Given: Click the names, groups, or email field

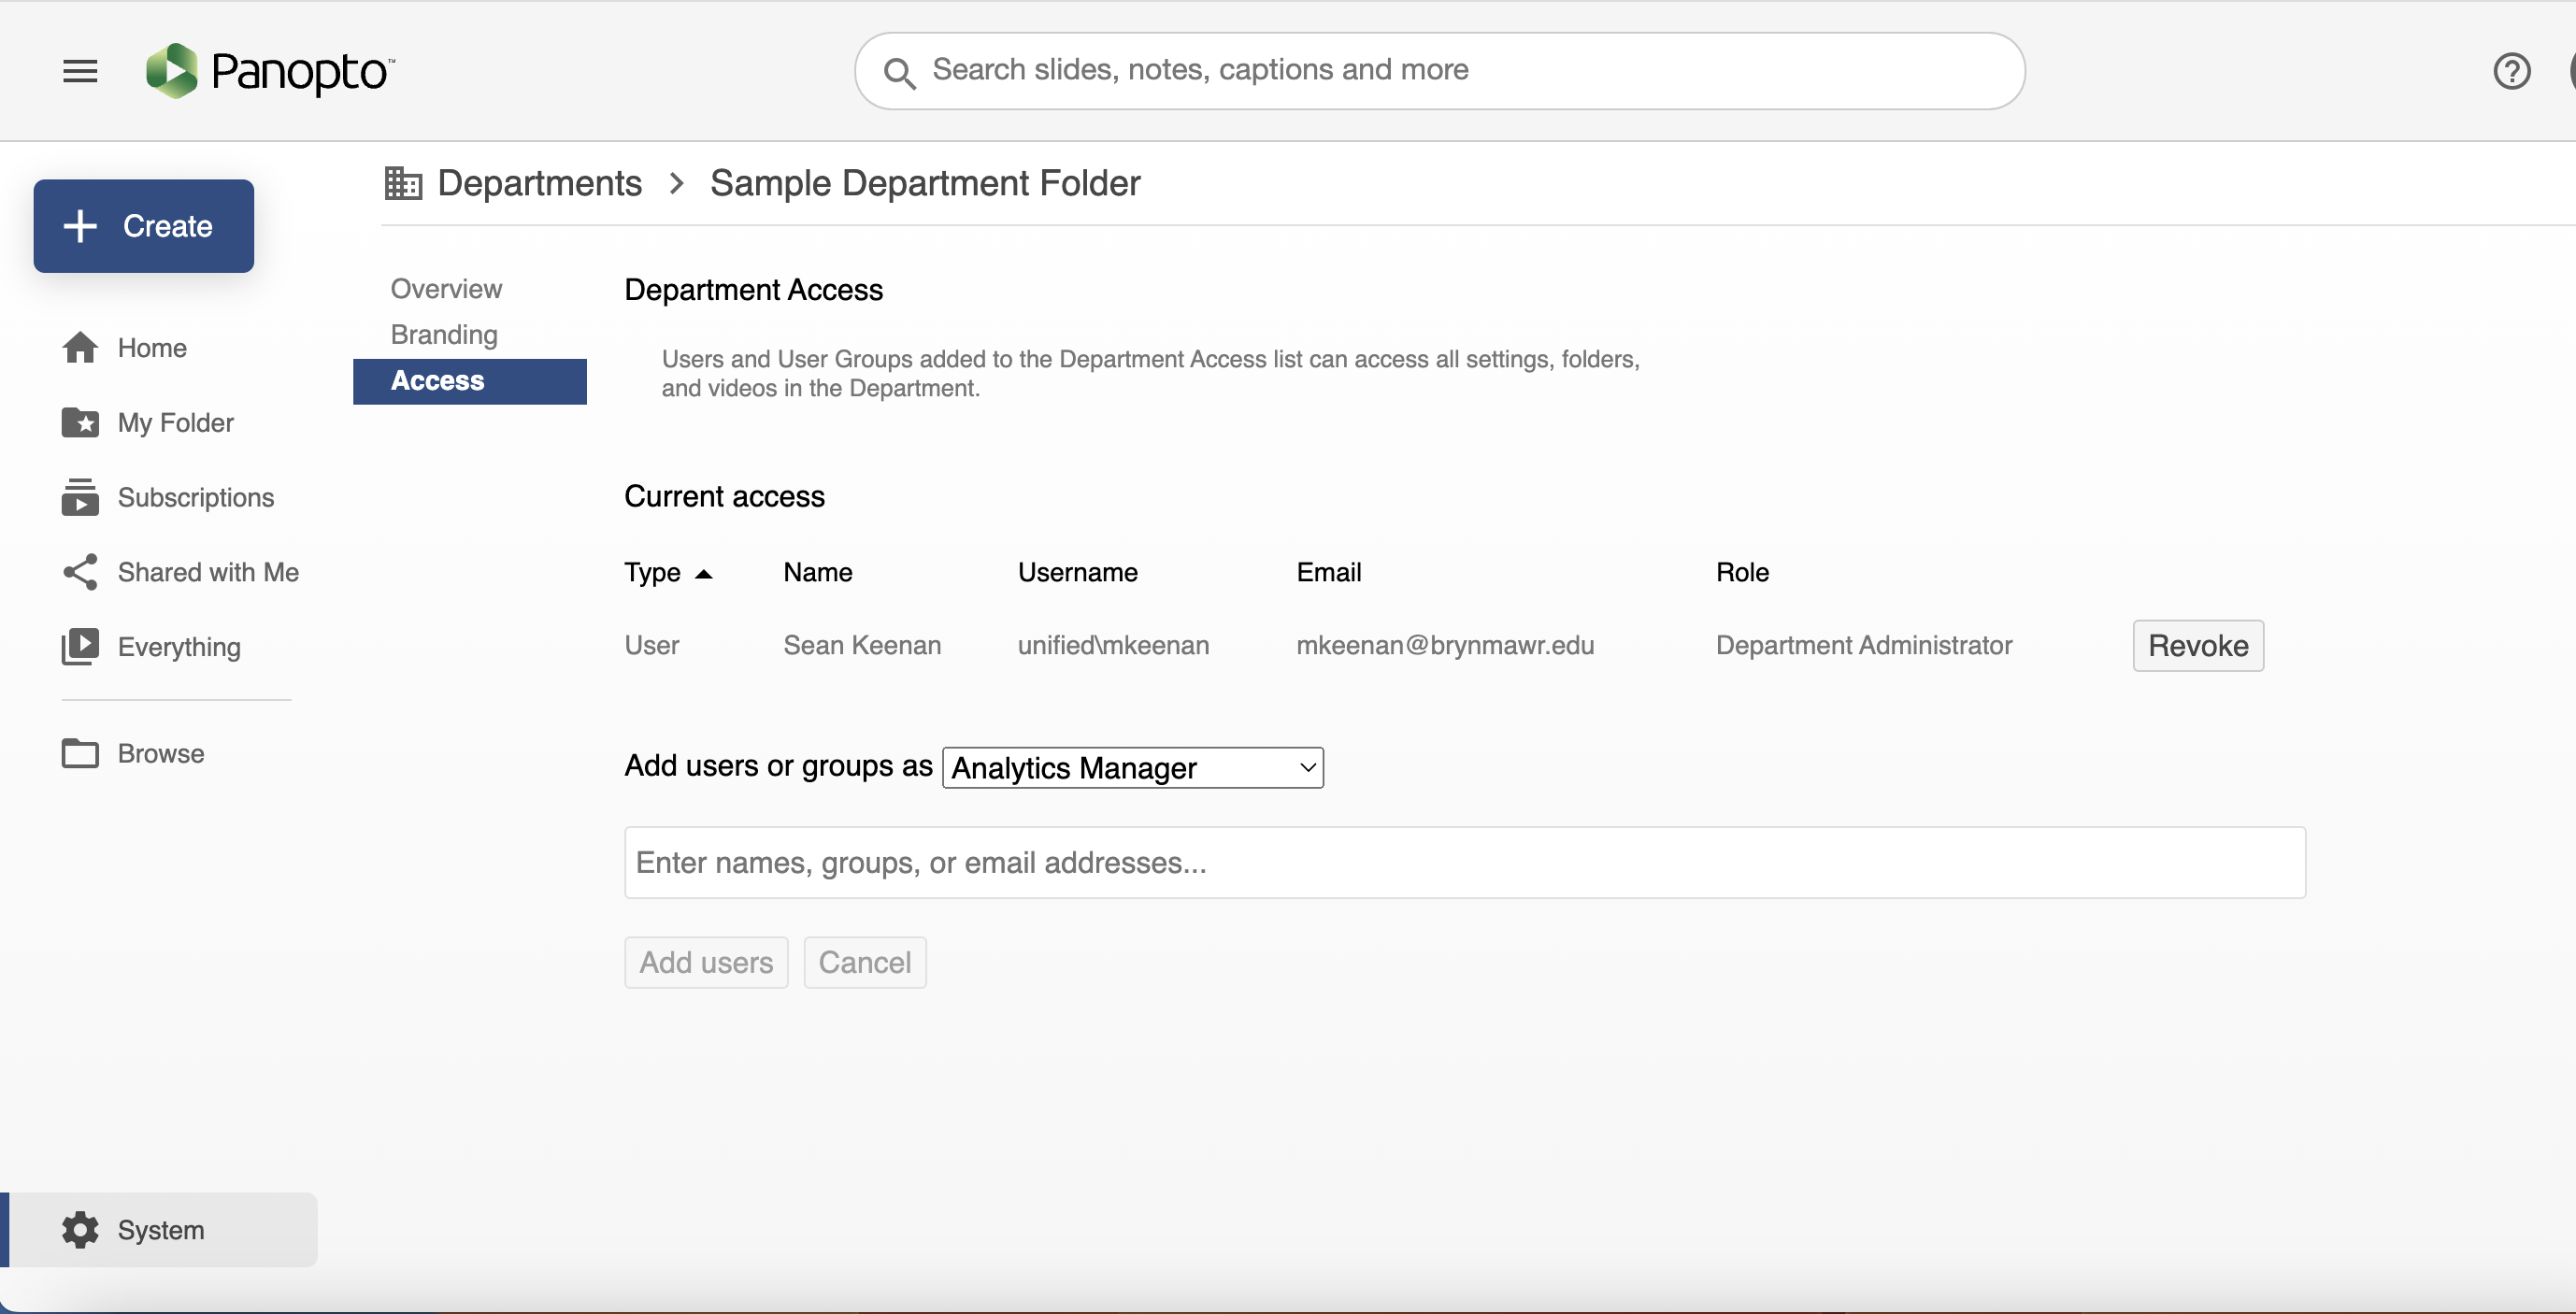Looking at the screenshot, I should coord(1464,863).
